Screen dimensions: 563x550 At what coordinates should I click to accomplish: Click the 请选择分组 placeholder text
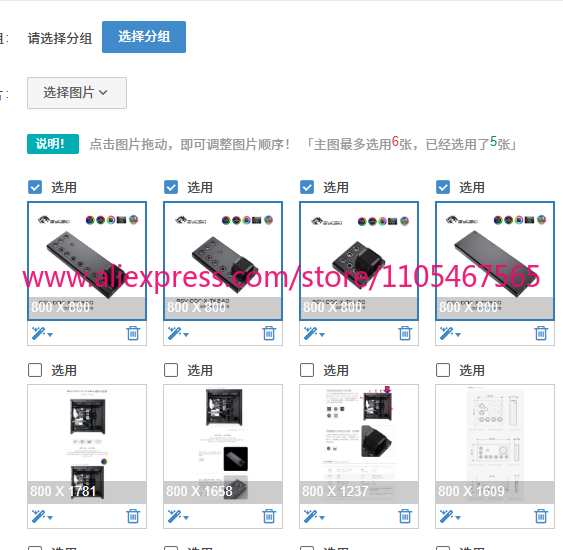click(x=60, y=38)
